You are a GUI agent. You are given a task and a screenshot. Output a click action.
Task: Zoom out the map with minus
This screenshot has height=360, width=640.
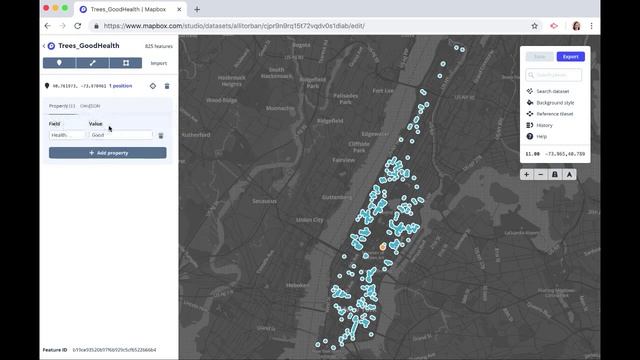point(541,175)
